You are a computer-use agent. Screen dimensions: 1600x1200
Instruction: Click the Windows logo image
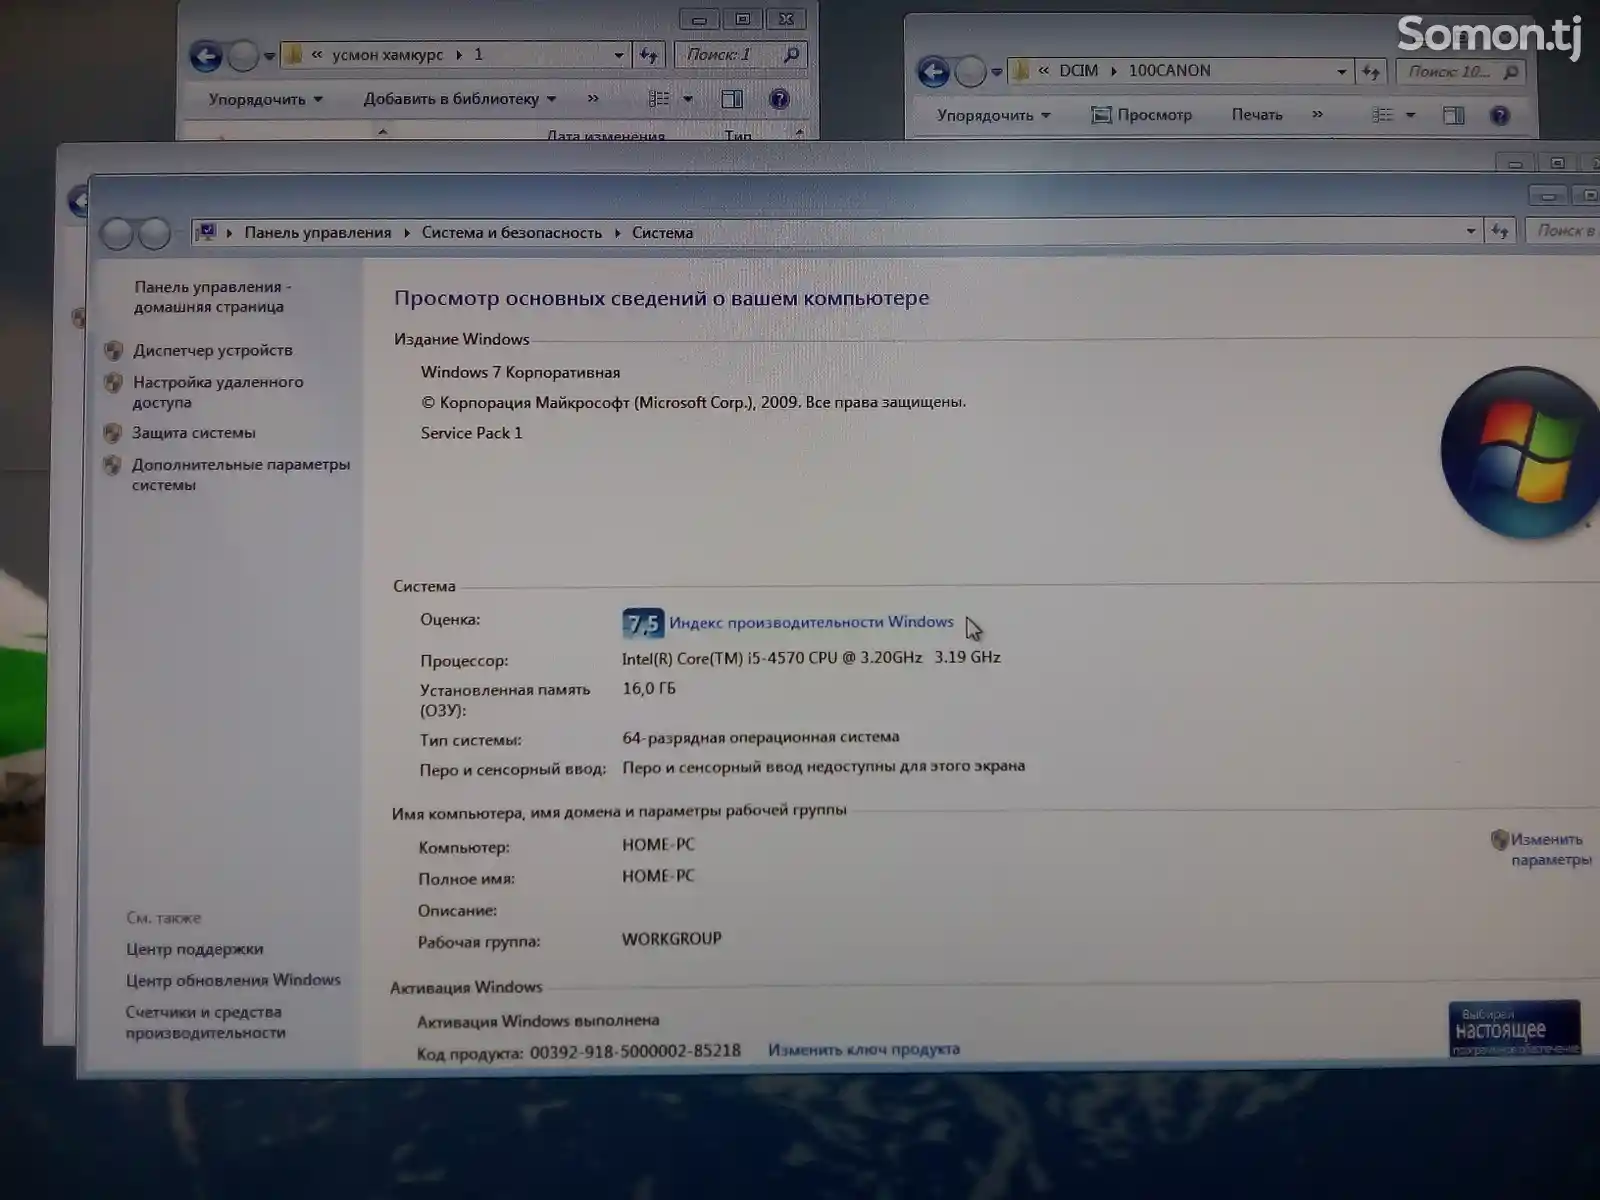coord(1520,452)
